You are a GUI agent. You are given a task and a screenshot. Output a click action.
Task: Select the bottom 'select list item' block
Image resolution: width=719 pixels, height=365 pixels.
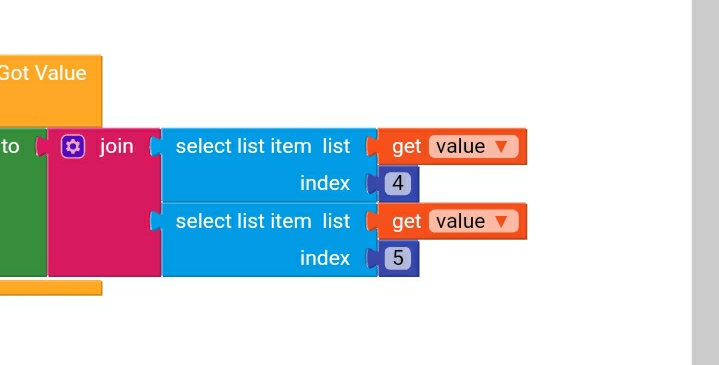pyautogui.click(x=270, y=240)
